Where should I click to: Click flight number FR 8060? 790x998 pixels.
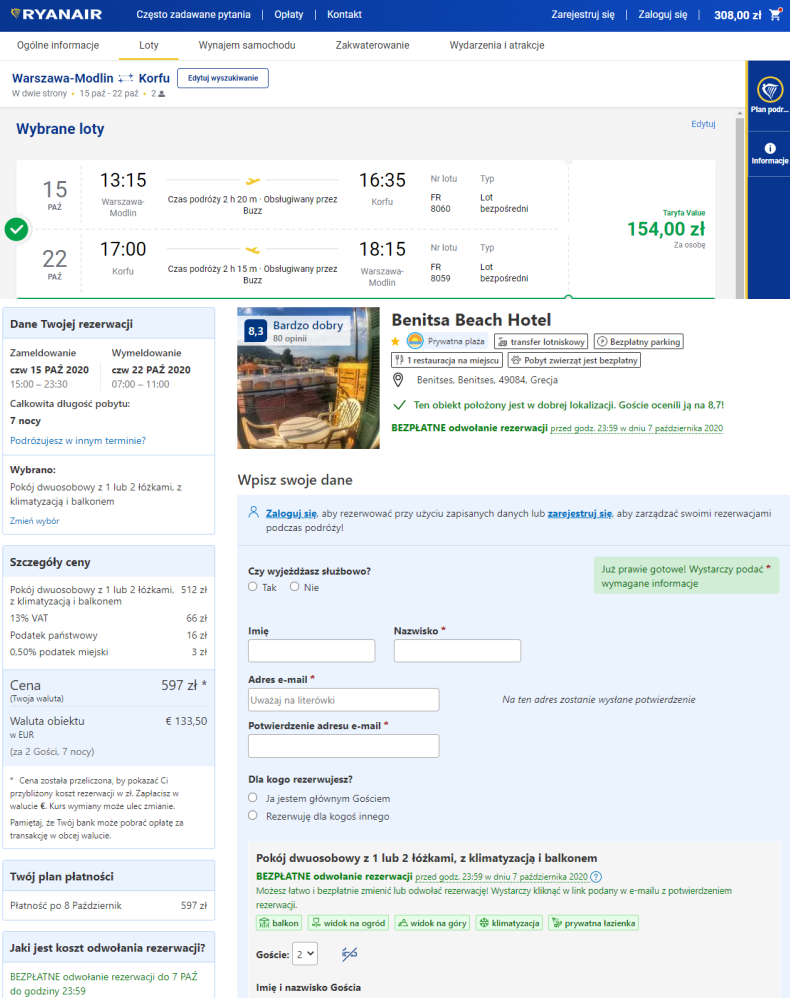click(x=441, y=203)
